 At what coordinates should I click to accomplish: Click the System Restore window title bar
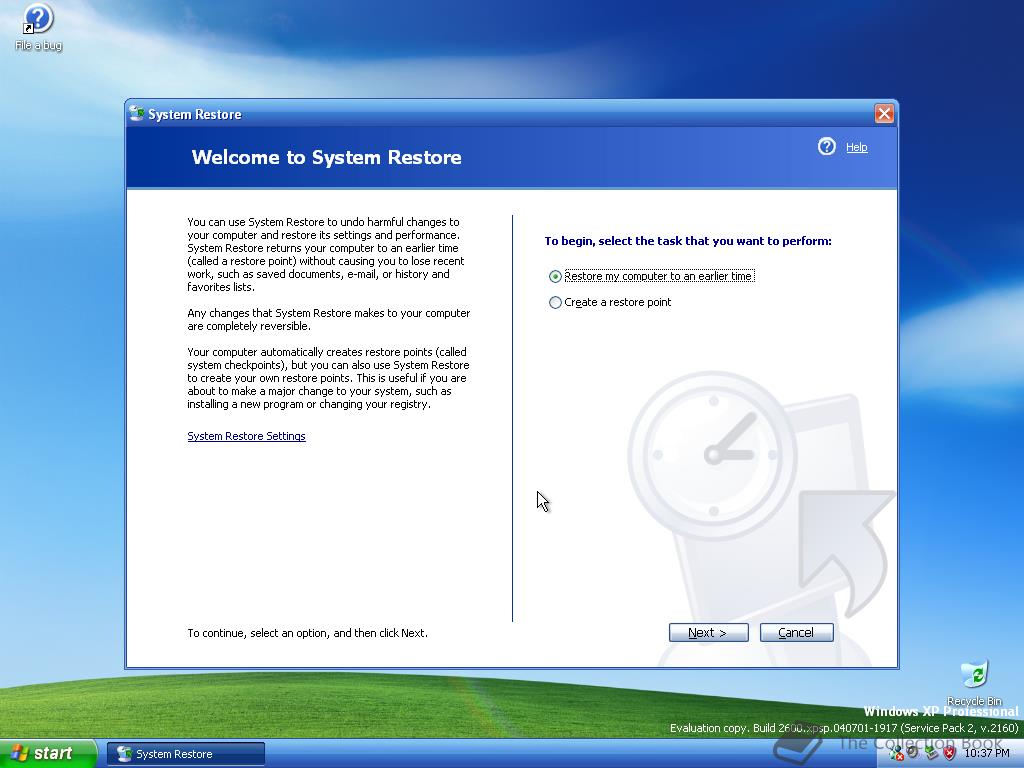(x=500, y=114)
